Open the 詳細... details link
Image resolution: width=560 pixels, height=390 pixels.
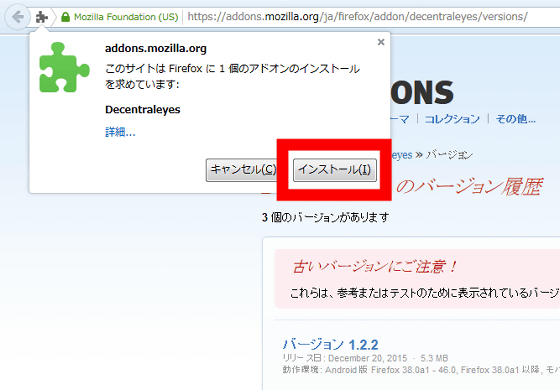click(x=120, y=132)
